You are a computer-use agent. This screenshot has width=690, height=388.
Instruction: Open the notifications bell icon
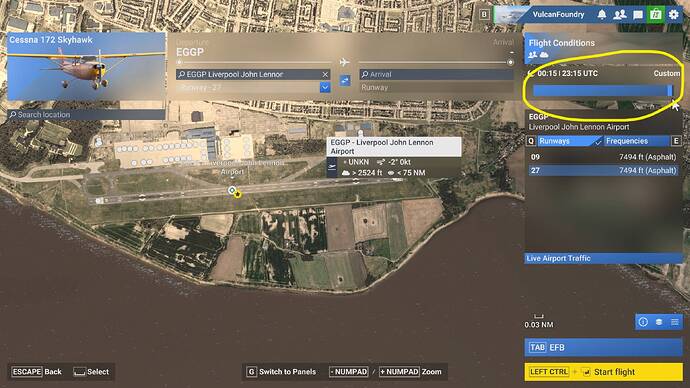click(x=602, y=15)
